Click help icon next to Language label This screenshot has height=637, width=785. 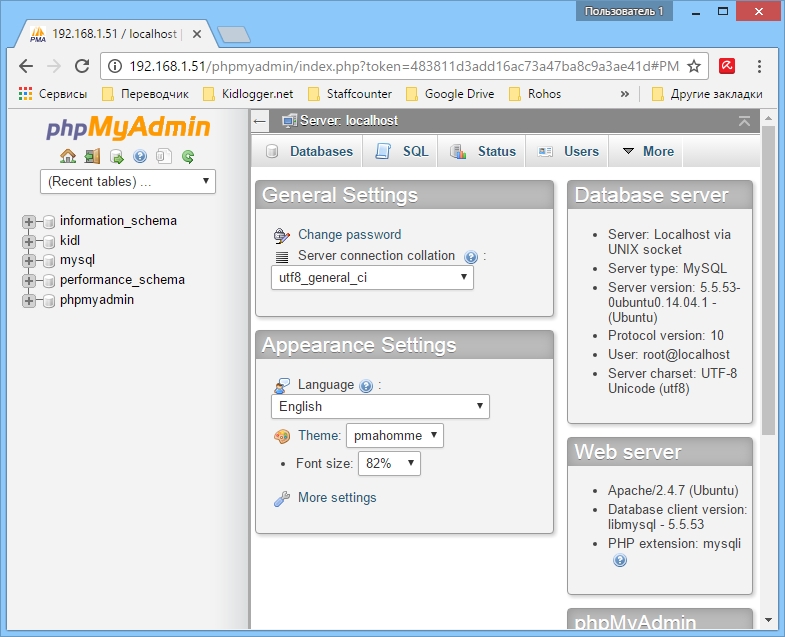366,386
